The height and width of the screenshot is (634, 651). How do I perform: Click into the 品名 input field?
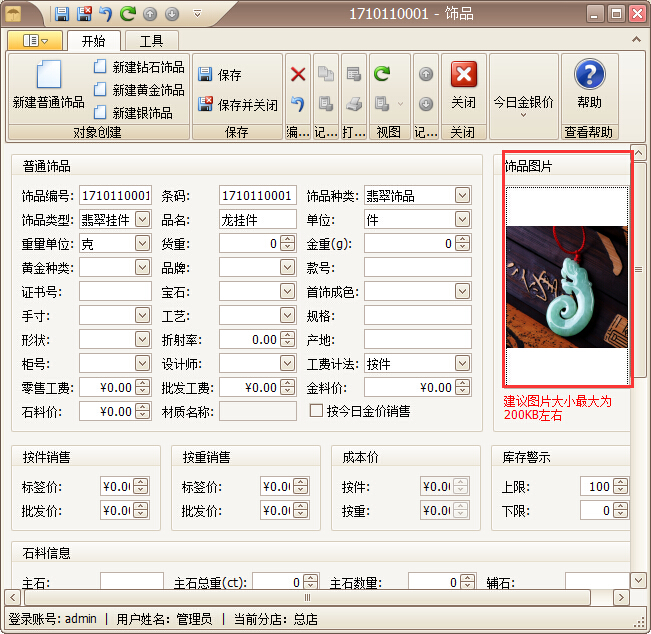pyautogui.click(x=258, y=219)
